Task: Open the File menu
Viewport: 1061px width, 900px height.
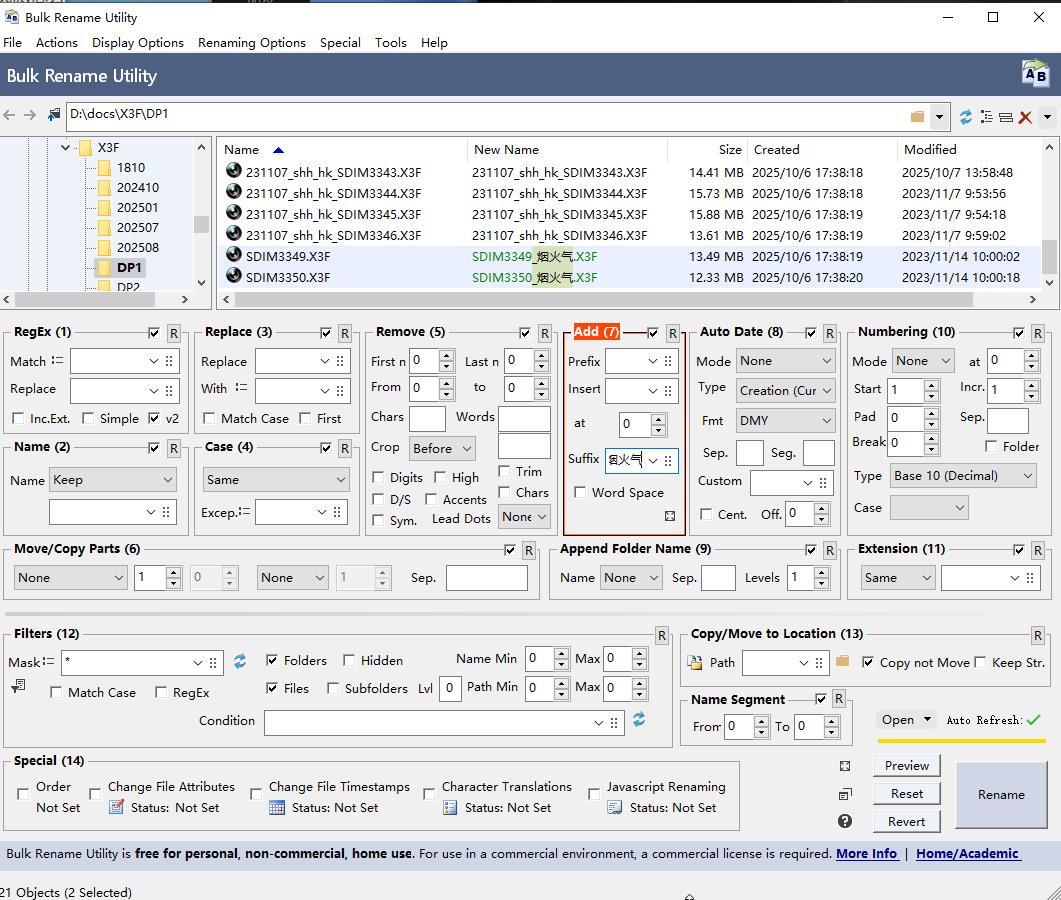Action: tap(12, 43)
